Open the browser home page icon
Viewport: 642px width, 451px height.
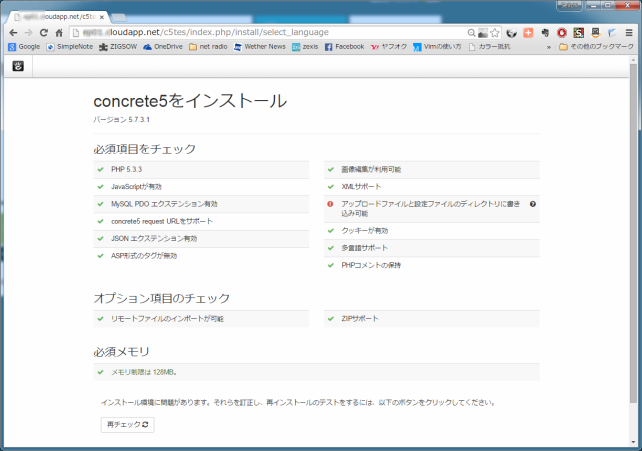pos(59,33)
